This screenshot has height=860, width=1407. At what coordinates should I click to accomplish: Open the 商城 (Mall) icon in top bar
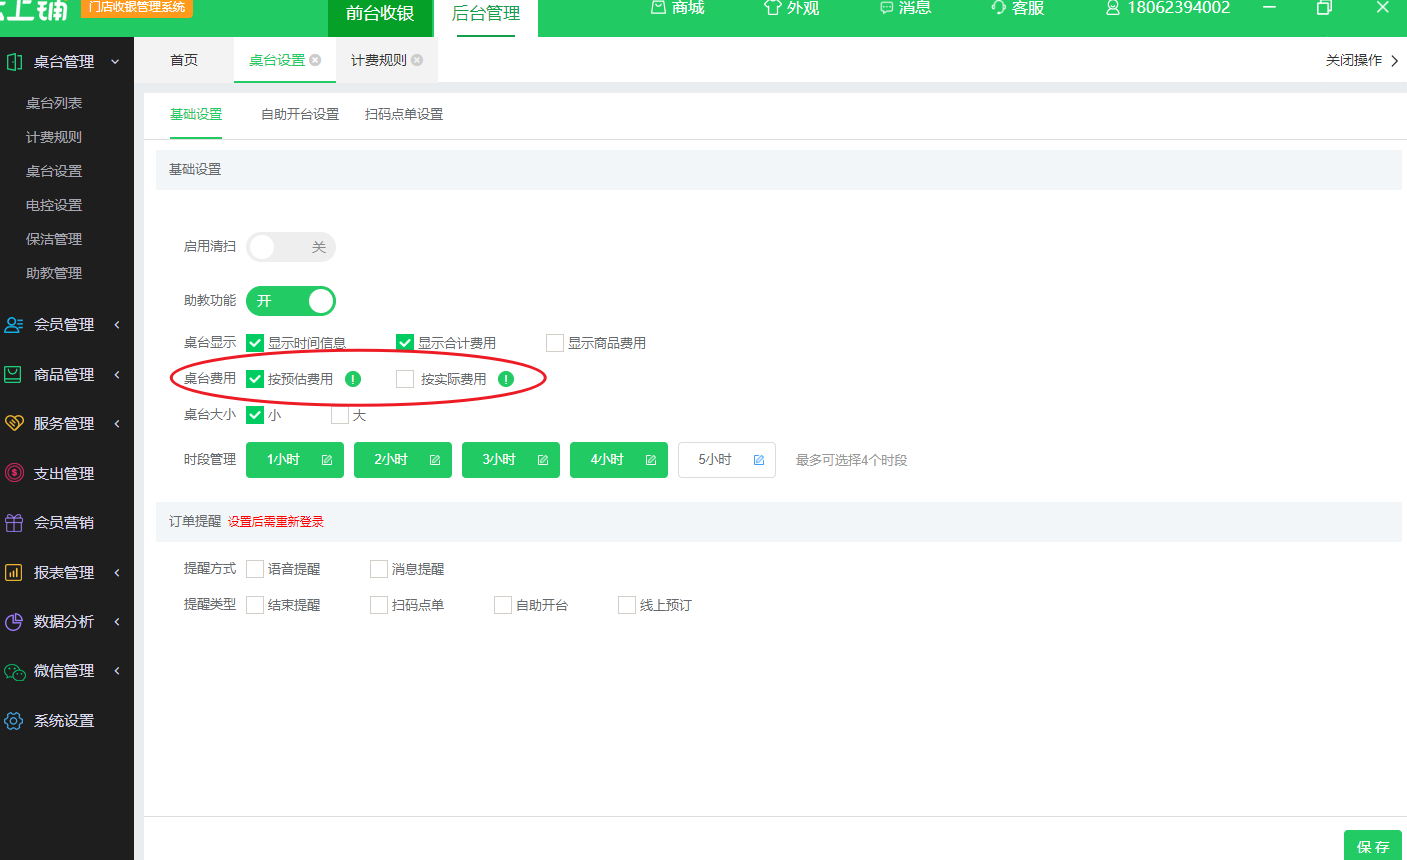pos(677,9)
